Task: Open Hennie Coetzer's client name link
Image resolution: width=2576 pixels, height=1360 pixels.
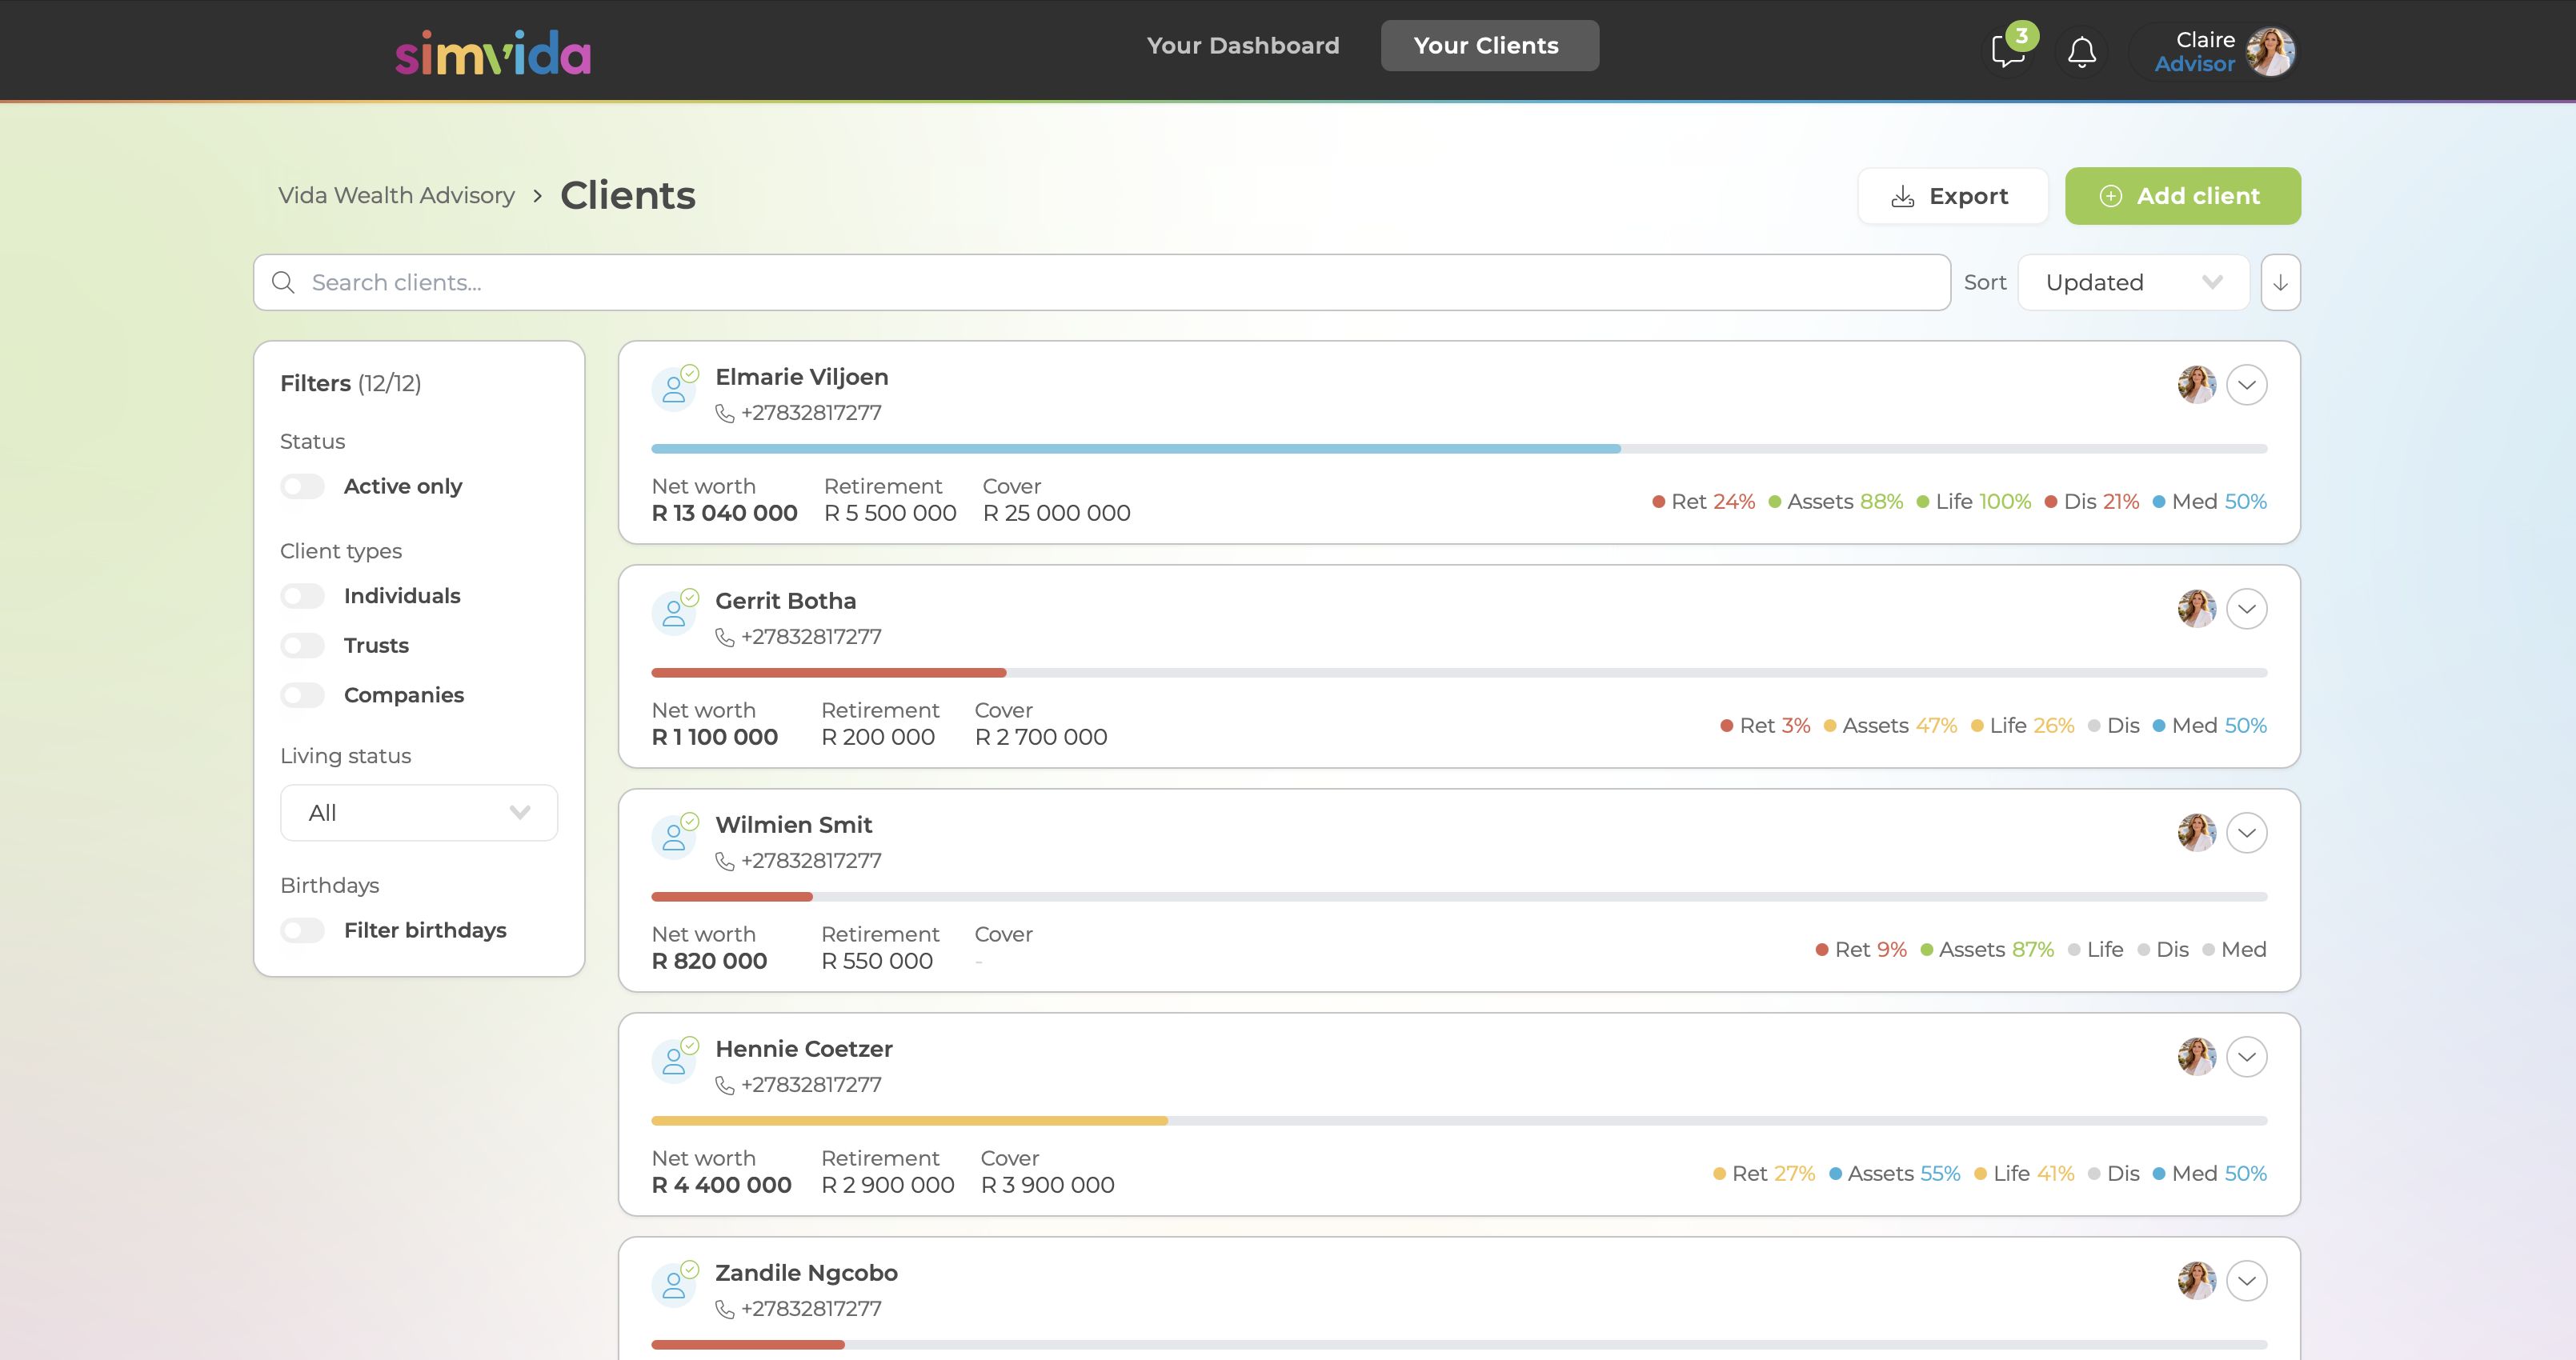Action: 804,1049
